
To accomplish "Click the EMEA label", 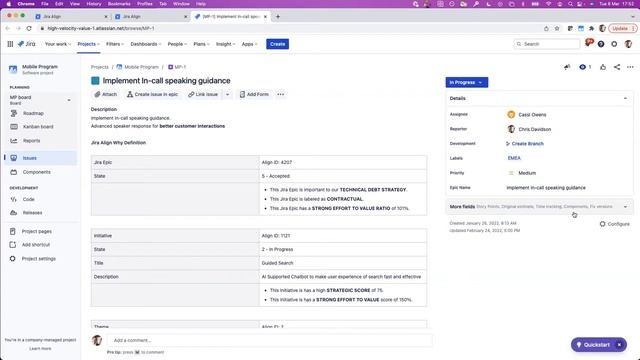I will [x=514, y=158].
